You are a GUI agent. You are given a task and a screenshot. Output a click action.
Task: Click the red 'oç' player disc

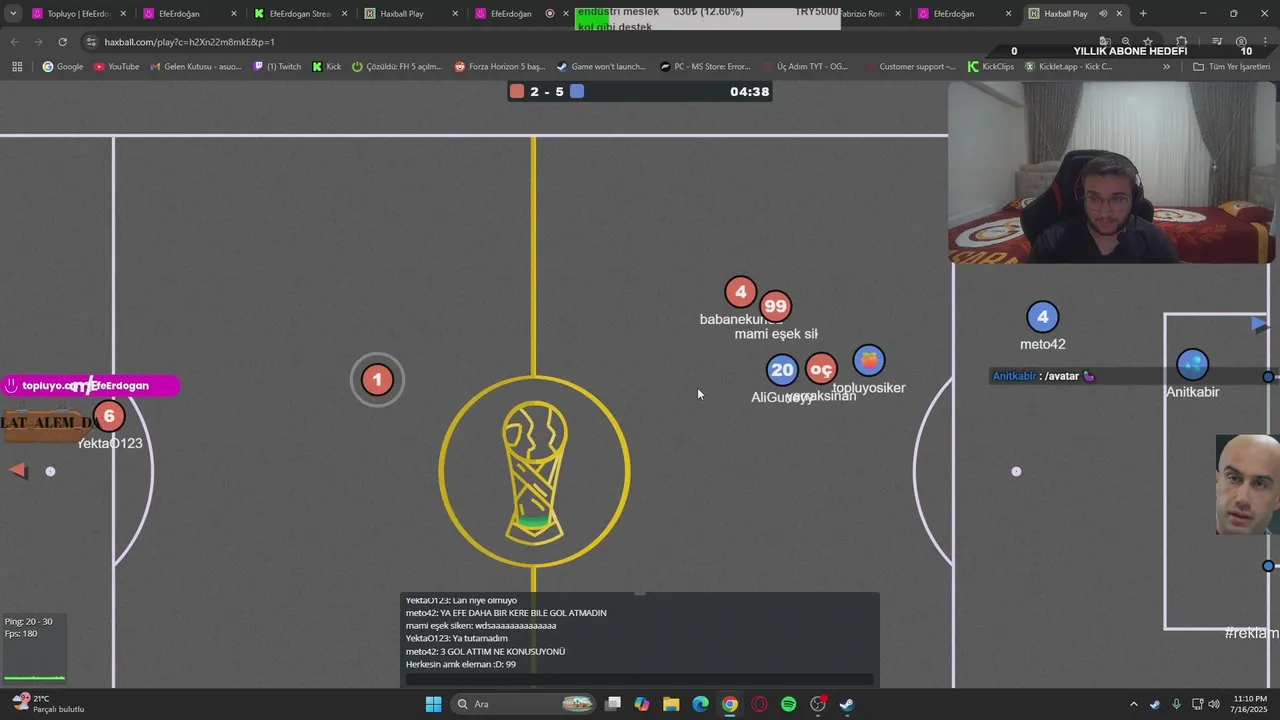click(821, 370)
